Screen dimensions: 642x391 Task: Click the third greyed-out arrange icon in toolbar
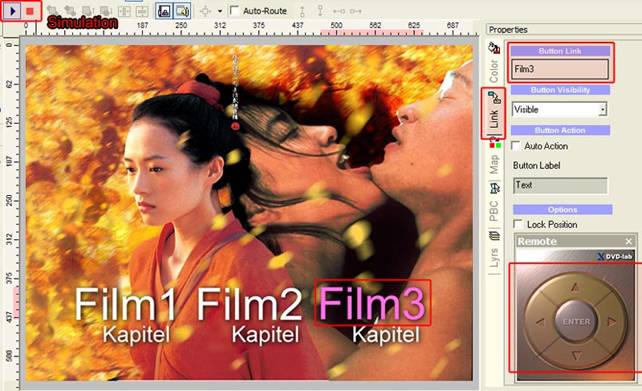(88, 11)
